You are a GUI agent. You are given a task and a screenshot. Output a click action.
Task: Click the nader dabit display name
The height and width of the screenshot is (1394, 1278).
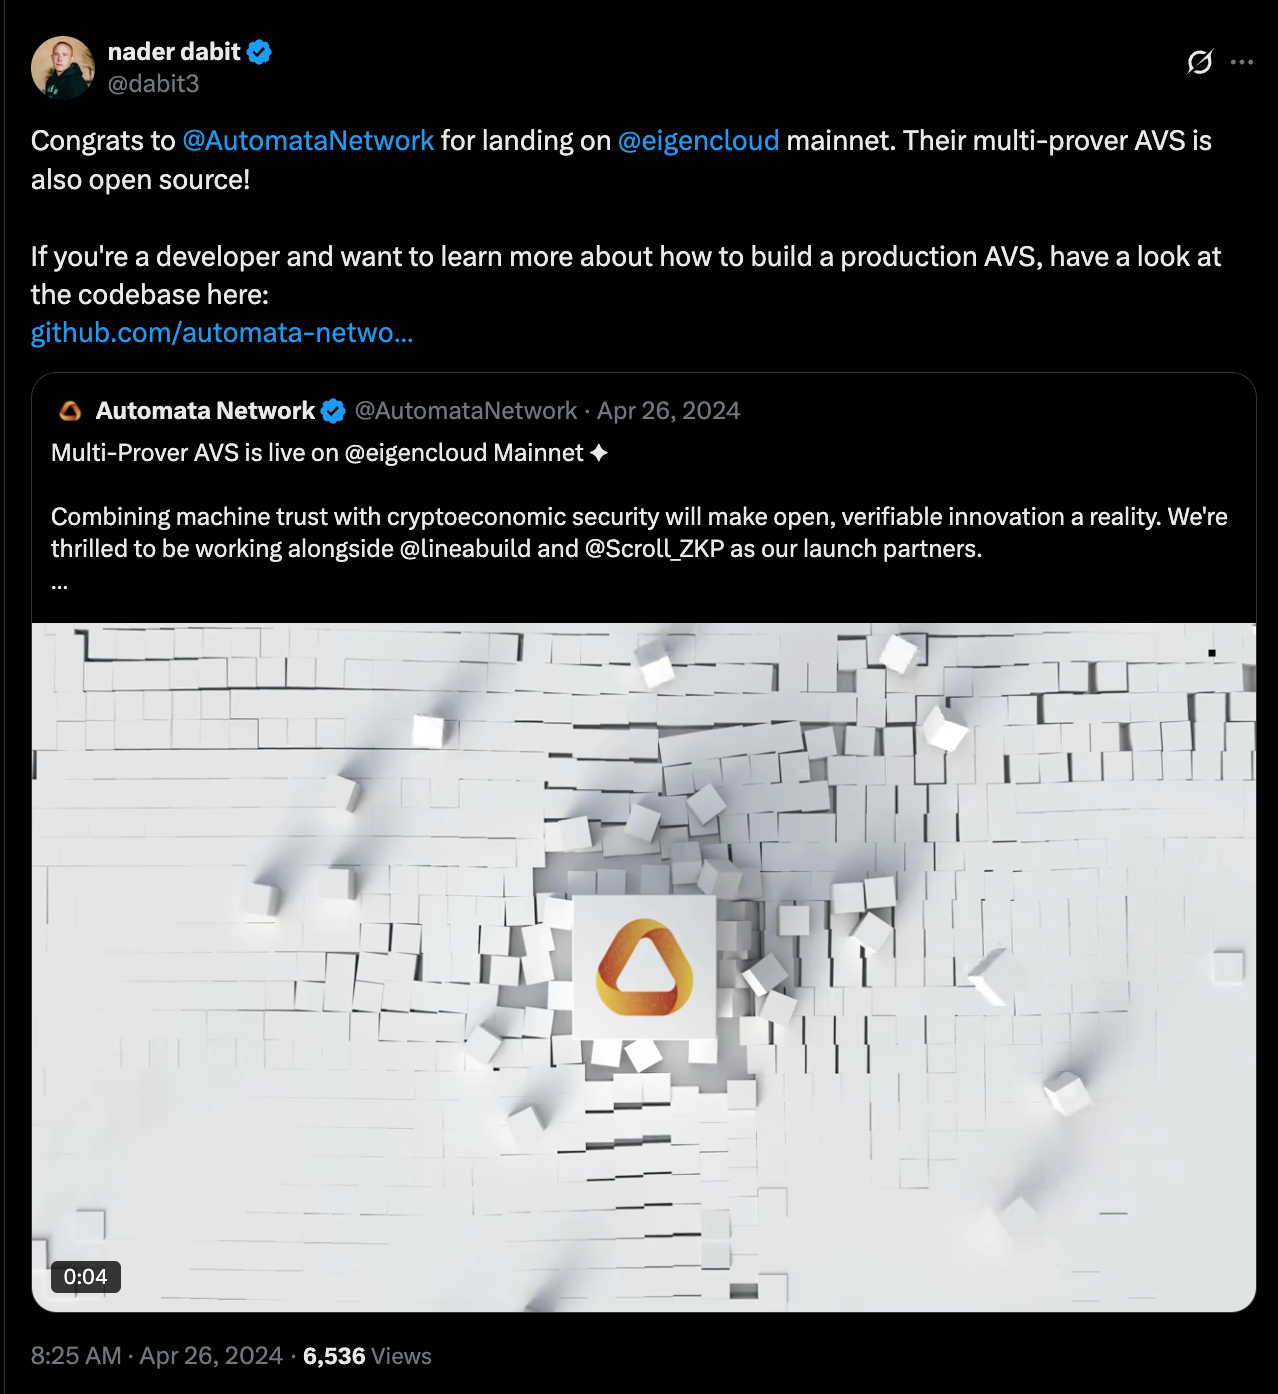click(x=174, y=52)
